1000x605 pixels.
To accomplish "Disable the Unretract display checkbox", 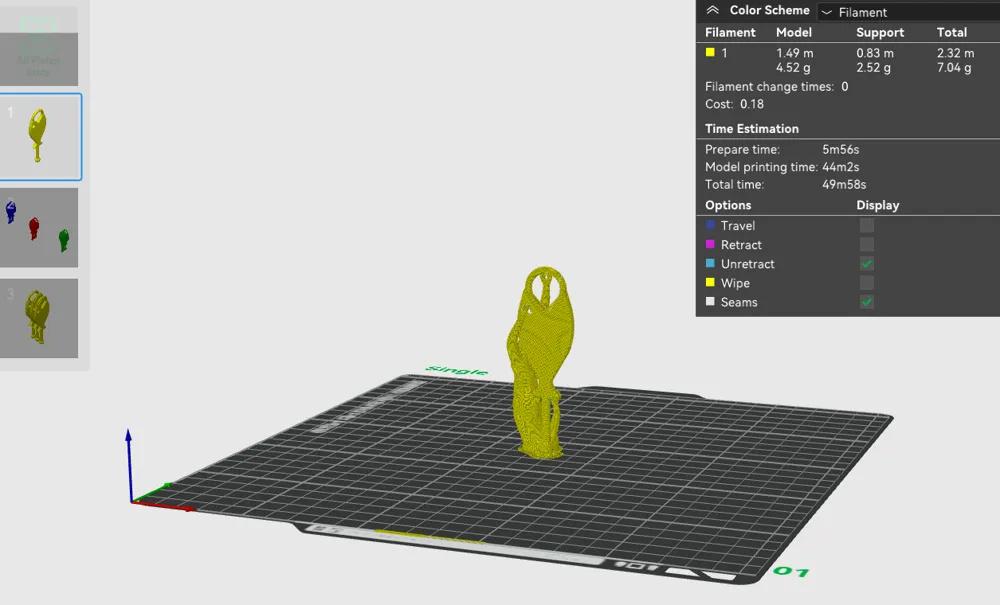I will [866, 263].
